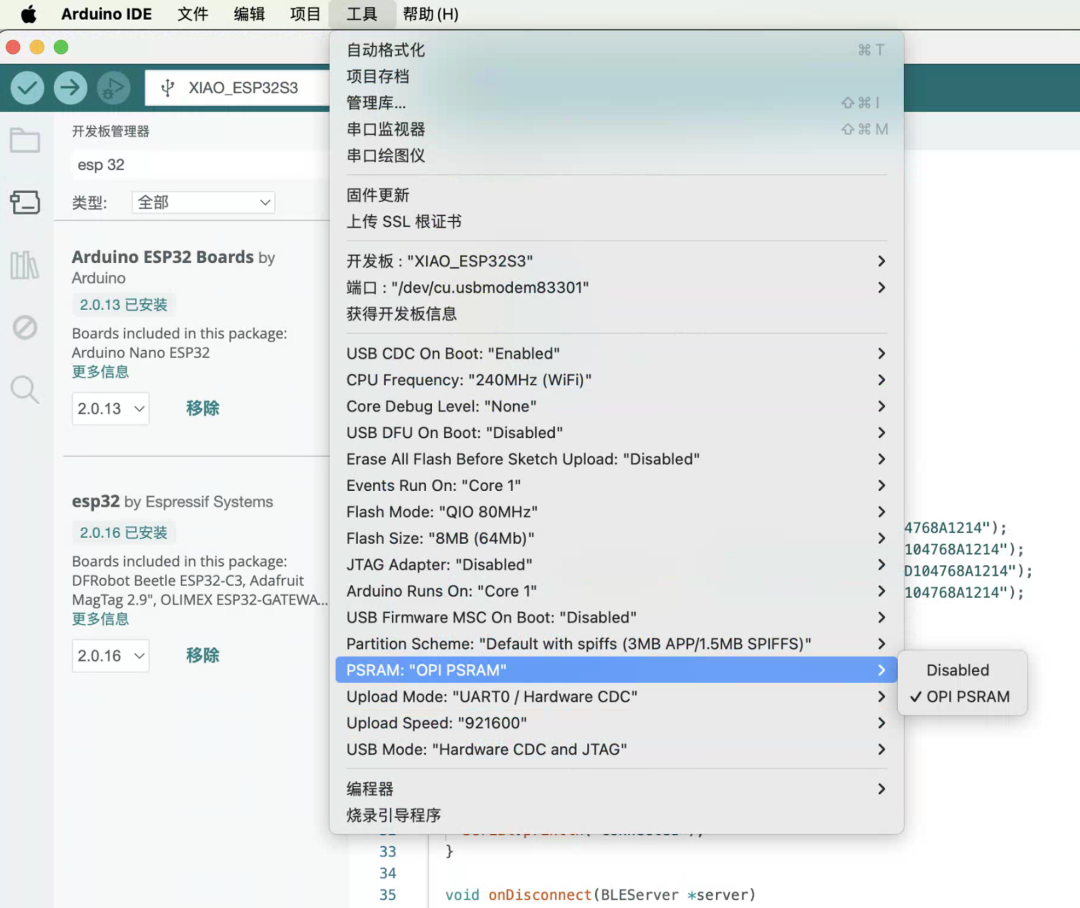The image size is (1080, 908).
Task: Click the Upload arrow button
Action: tap(70, 87)
